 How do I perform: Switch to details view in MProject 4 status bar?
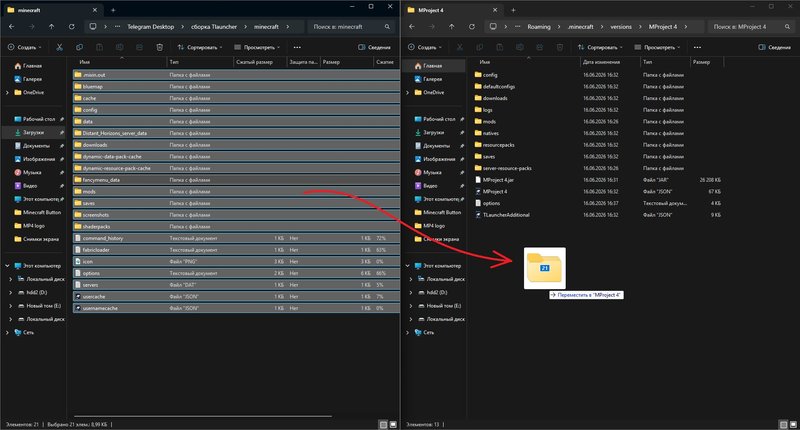(783, 424)
